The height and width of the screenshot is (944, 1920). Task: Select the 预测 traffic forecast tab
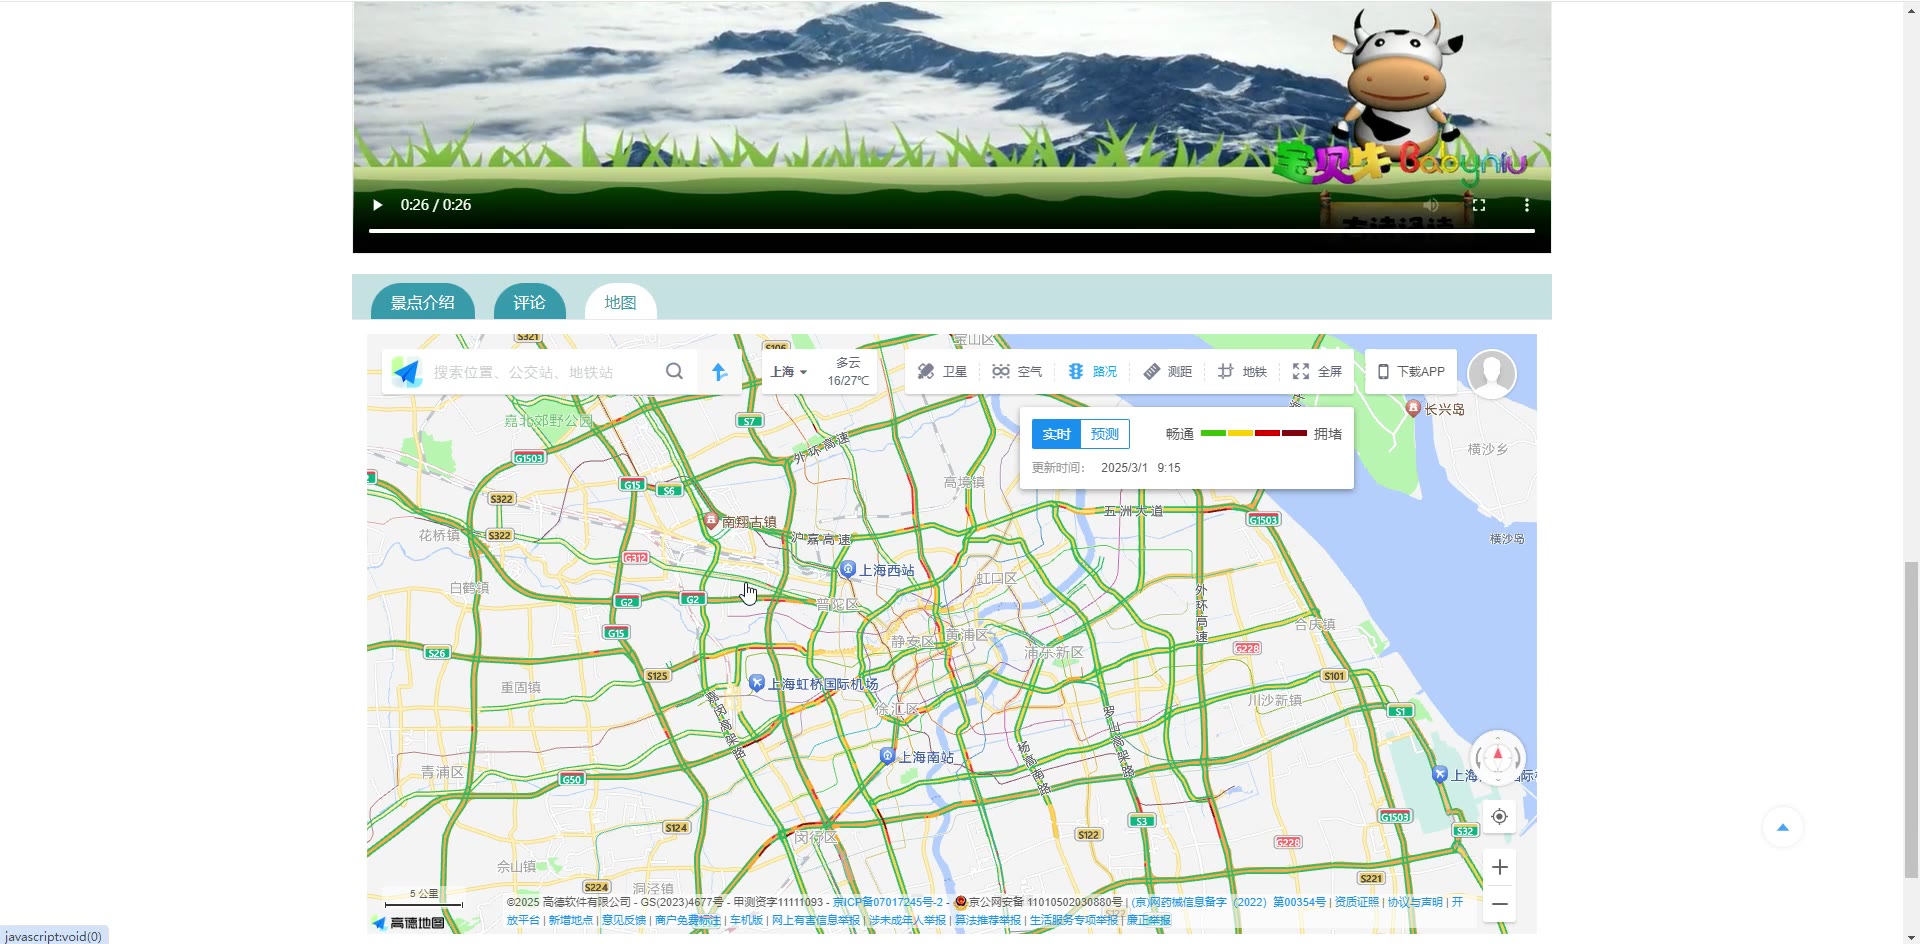point(1105,434)
